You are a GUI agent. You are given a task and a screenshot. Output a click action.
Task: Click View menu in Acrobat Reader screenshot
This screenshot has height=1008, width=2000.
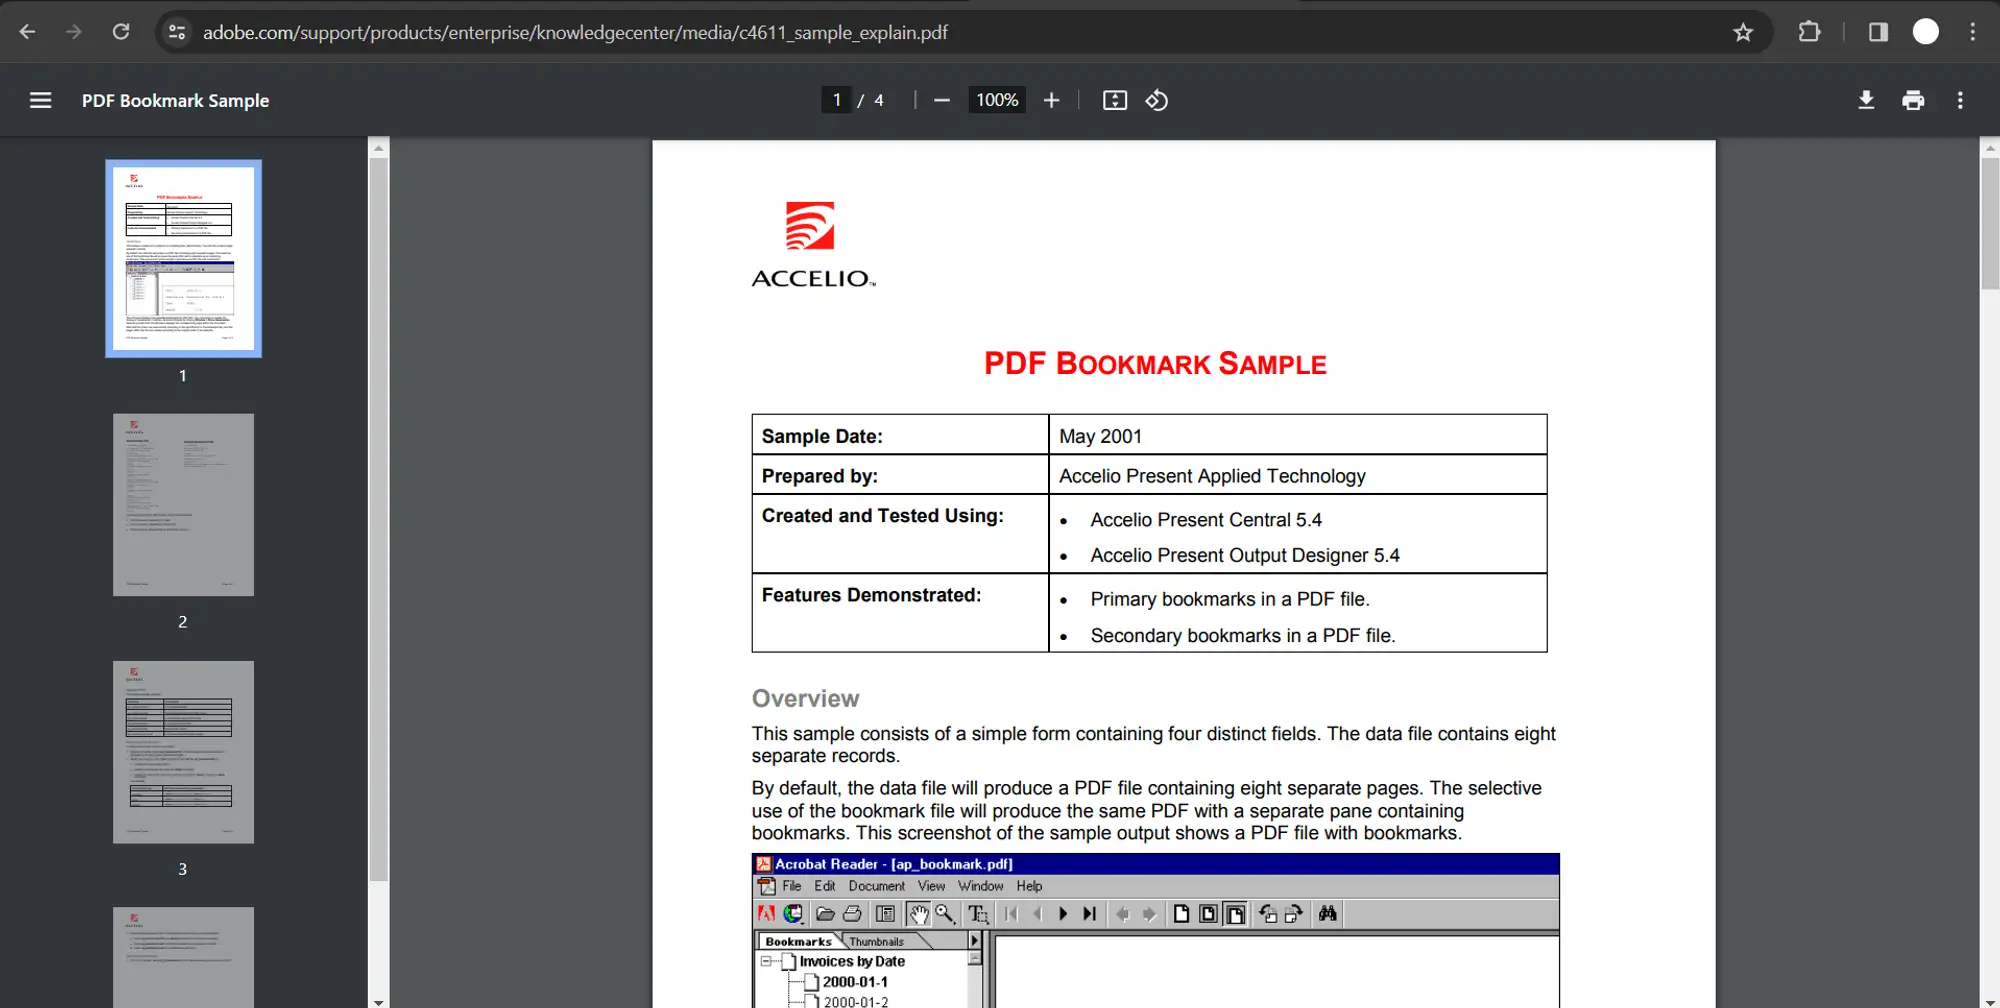tap(931, 886)
